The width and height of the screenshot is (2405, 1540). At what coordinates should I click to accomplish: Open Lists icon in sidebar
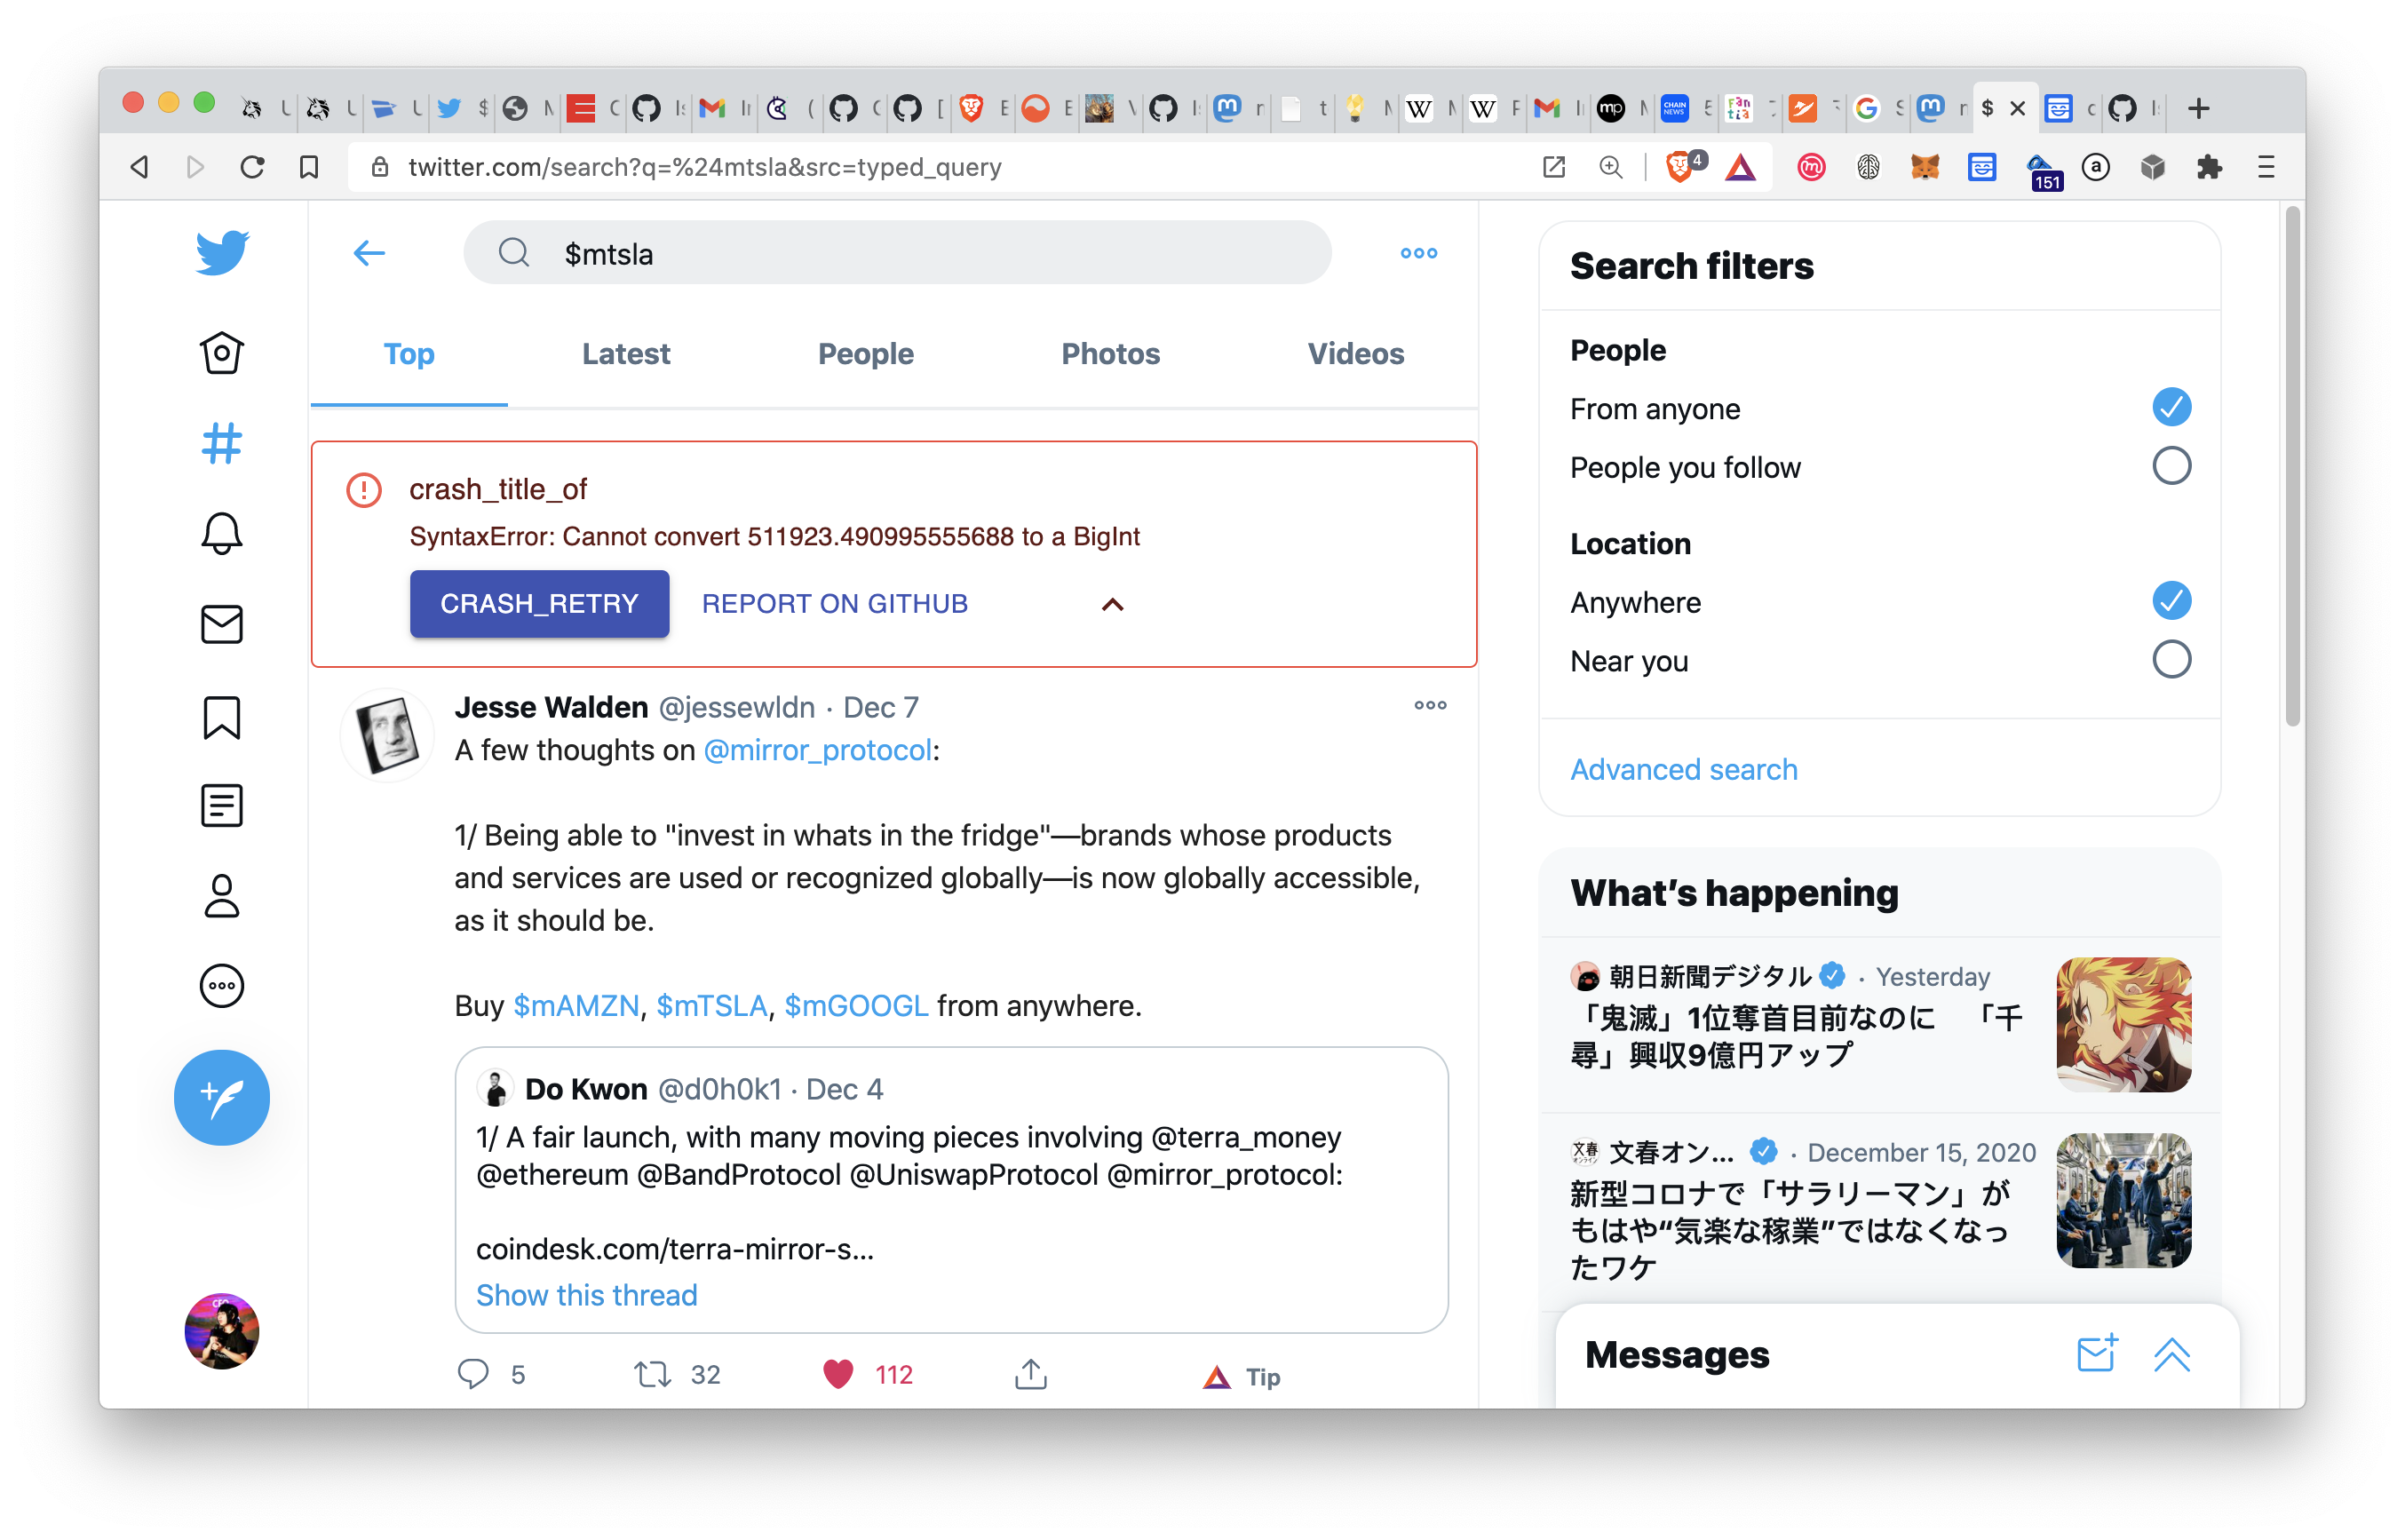click(221, 805)
